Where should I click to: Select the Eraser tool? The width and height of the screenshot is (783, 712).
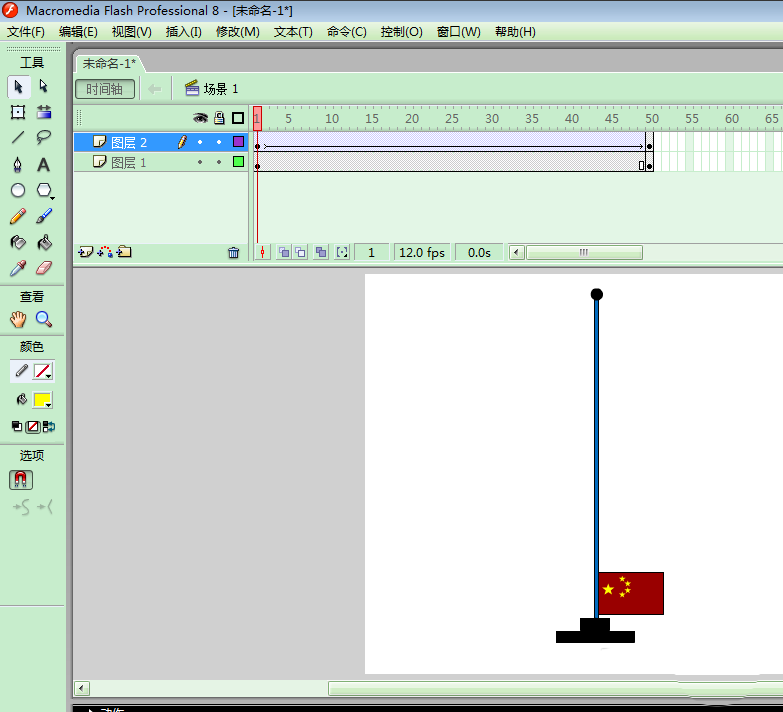pos(44,269)
